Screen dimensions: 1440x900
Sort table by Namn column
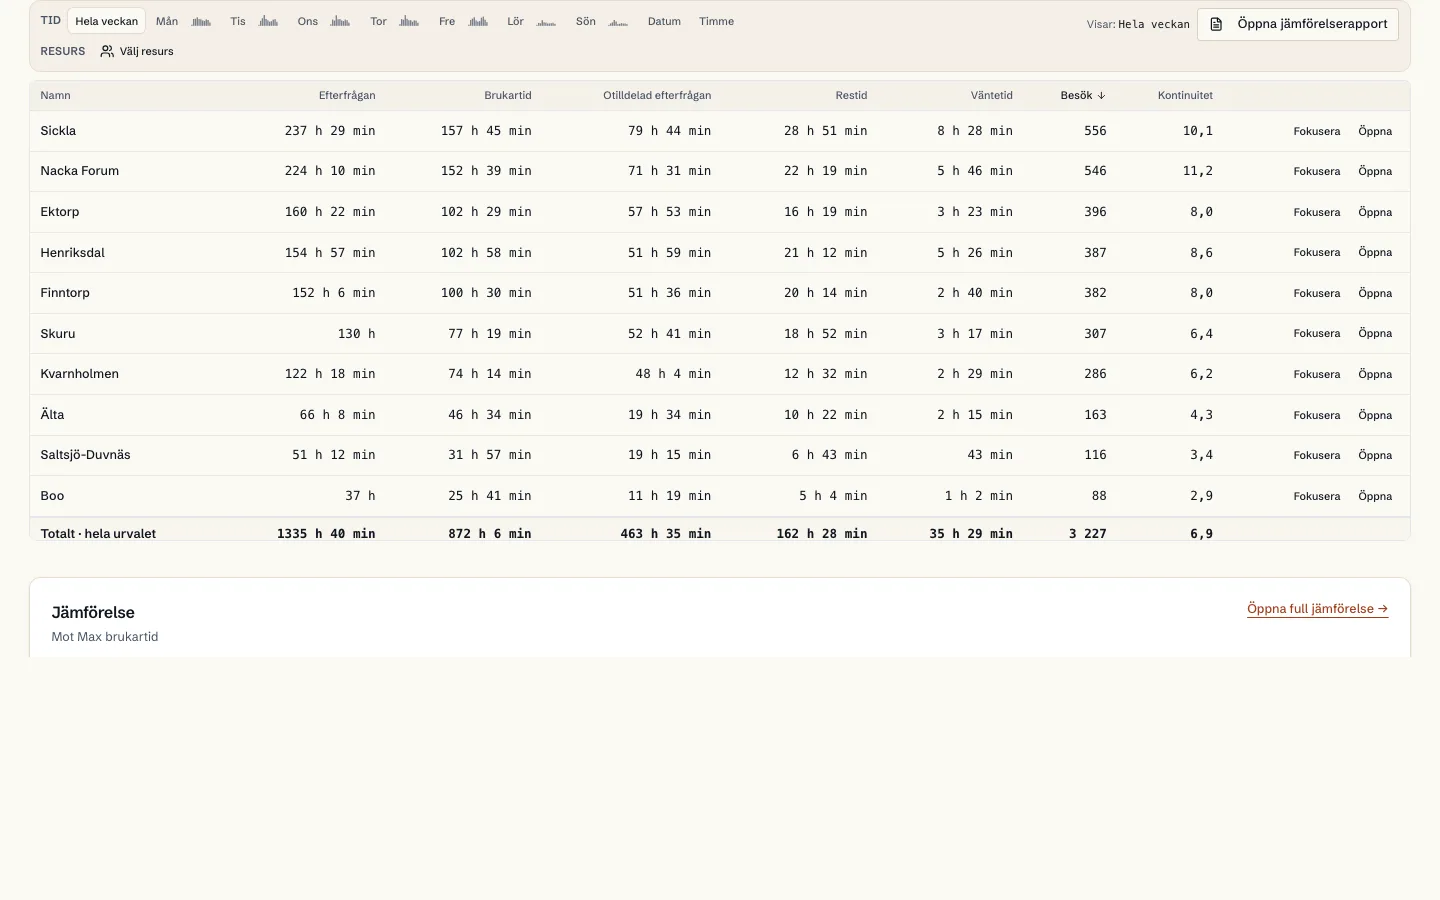[x=55, y=96]
